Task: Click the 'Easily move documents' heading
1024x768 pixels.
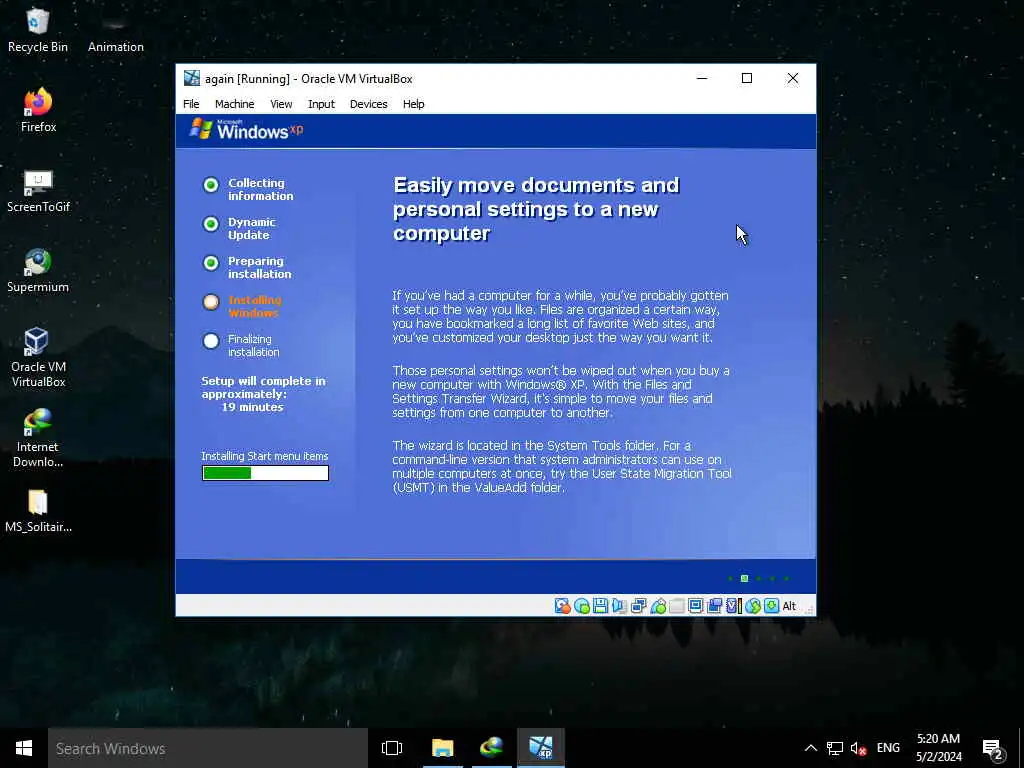Action: [x=536, y=209]
